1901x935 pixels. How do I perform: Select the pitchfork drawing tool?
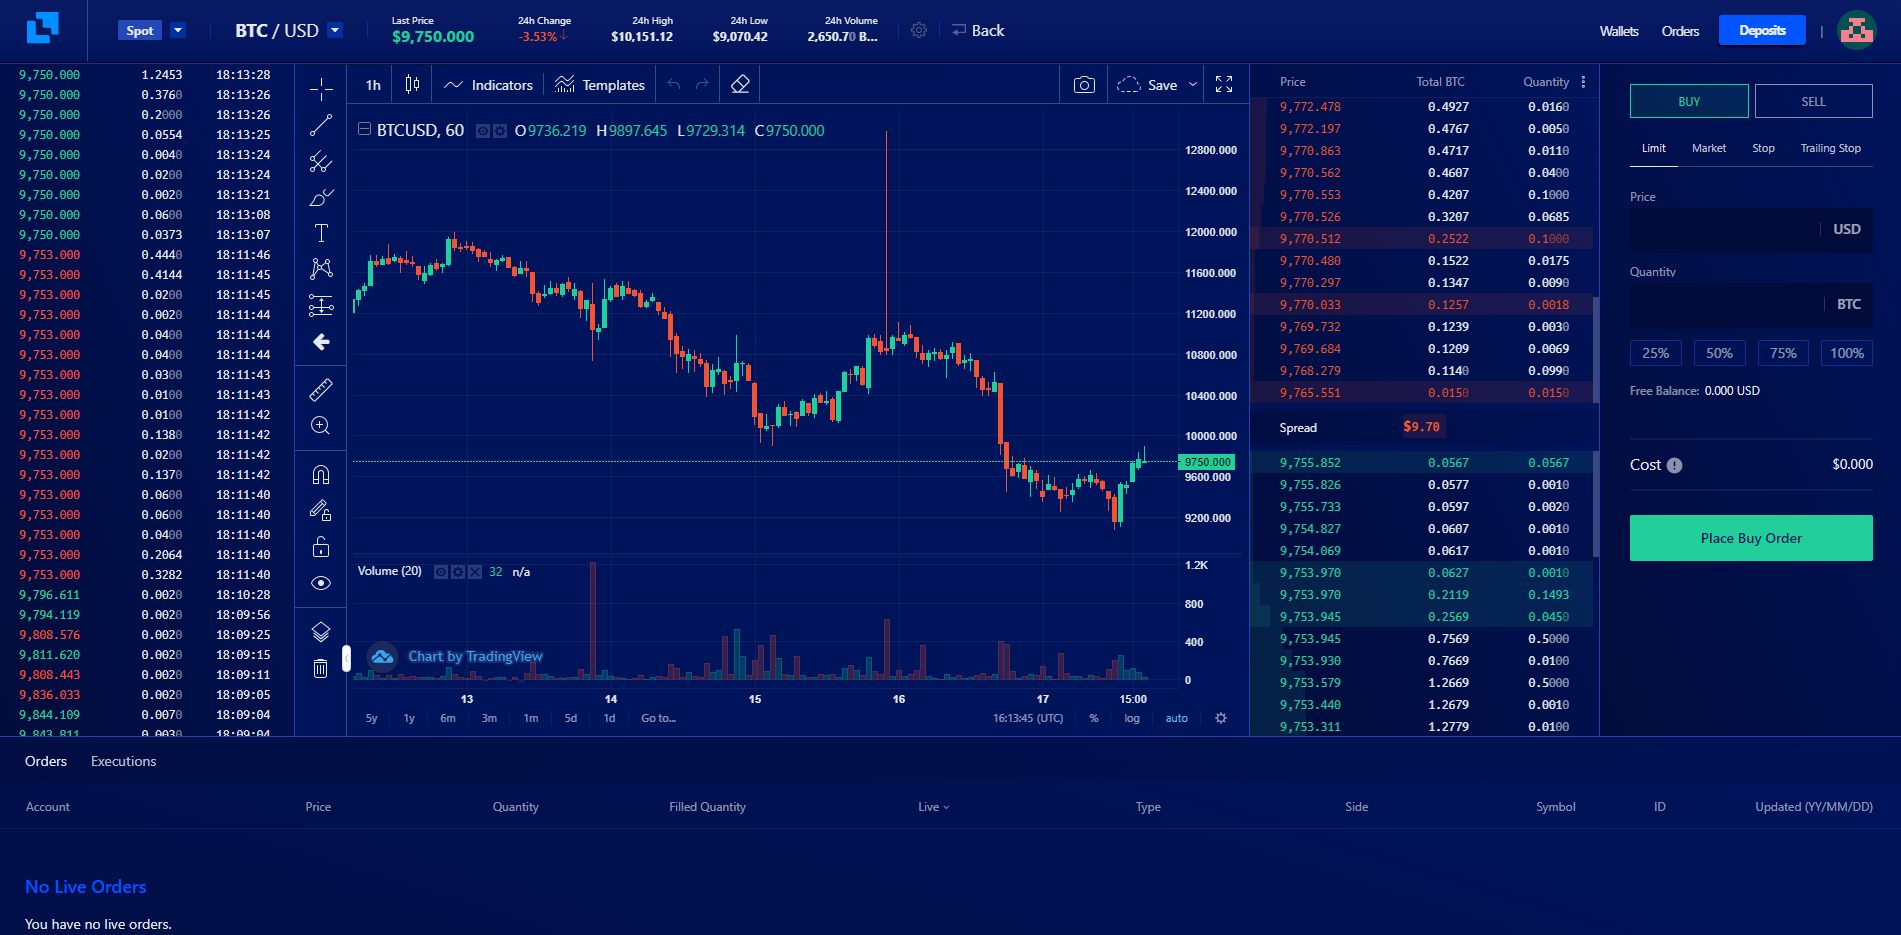tap(321, 161)
